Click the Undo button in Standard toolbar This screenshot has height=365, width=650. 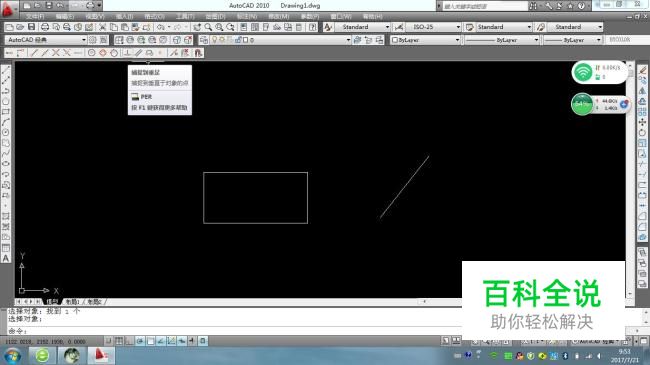(x=160, y=27)
